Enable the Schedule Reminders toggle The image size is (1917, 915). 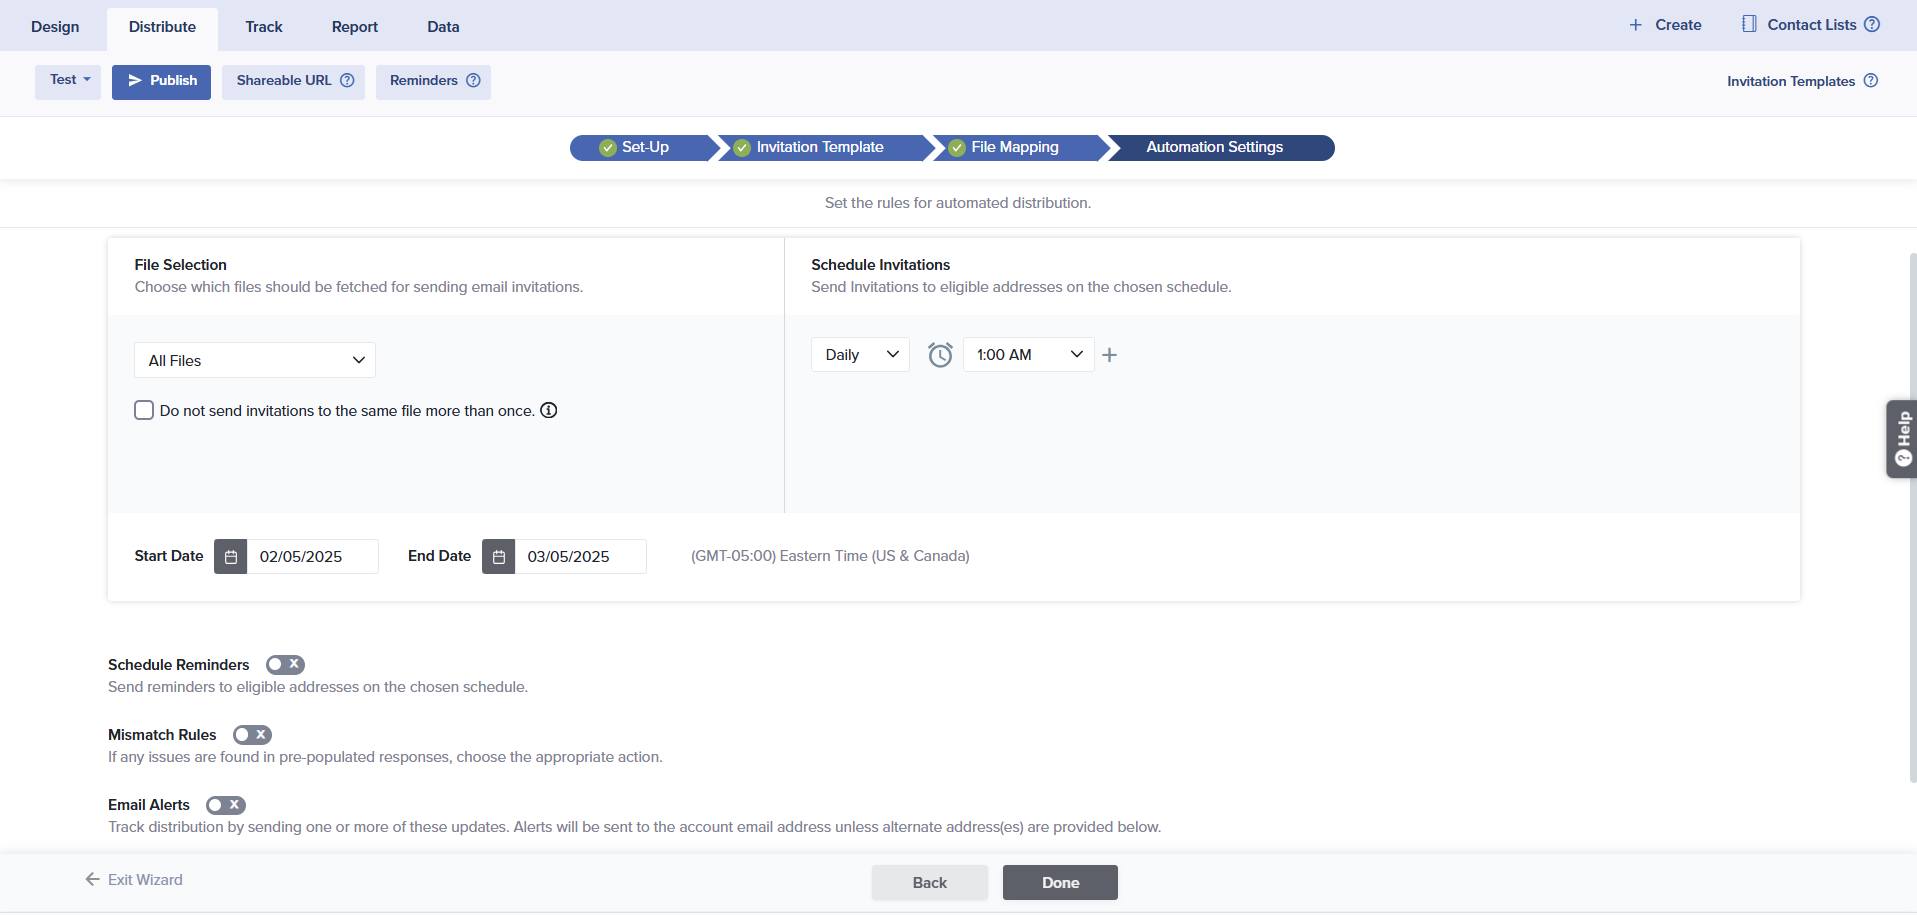pyautogui.click(x=285, y=665)
